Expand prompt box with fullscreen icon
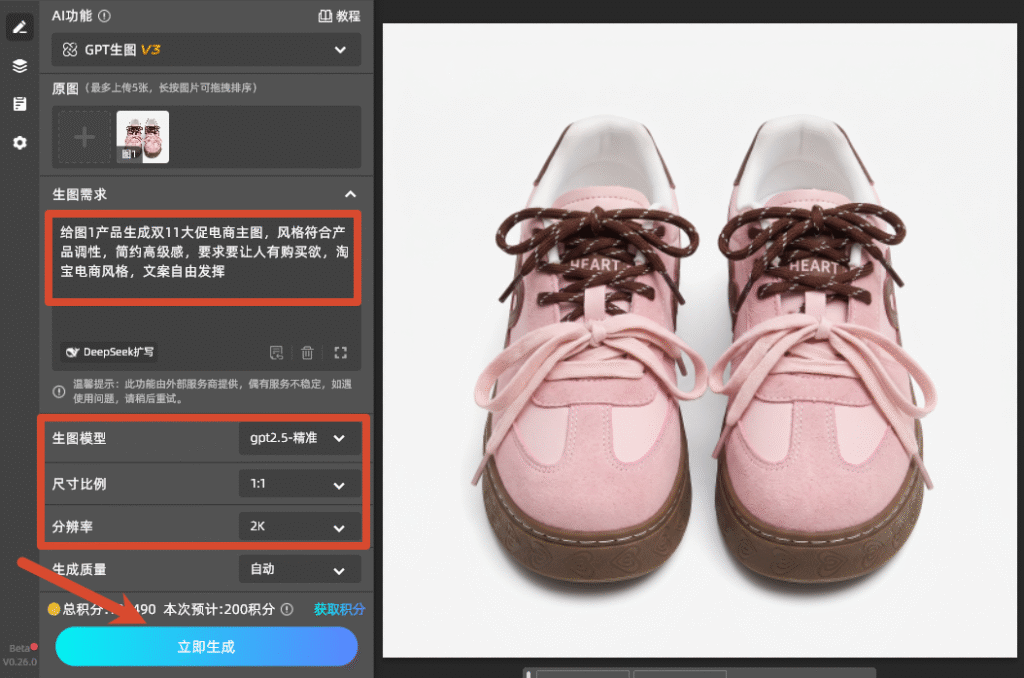This screenshot has height=678, width=1024. click(340, 353)
